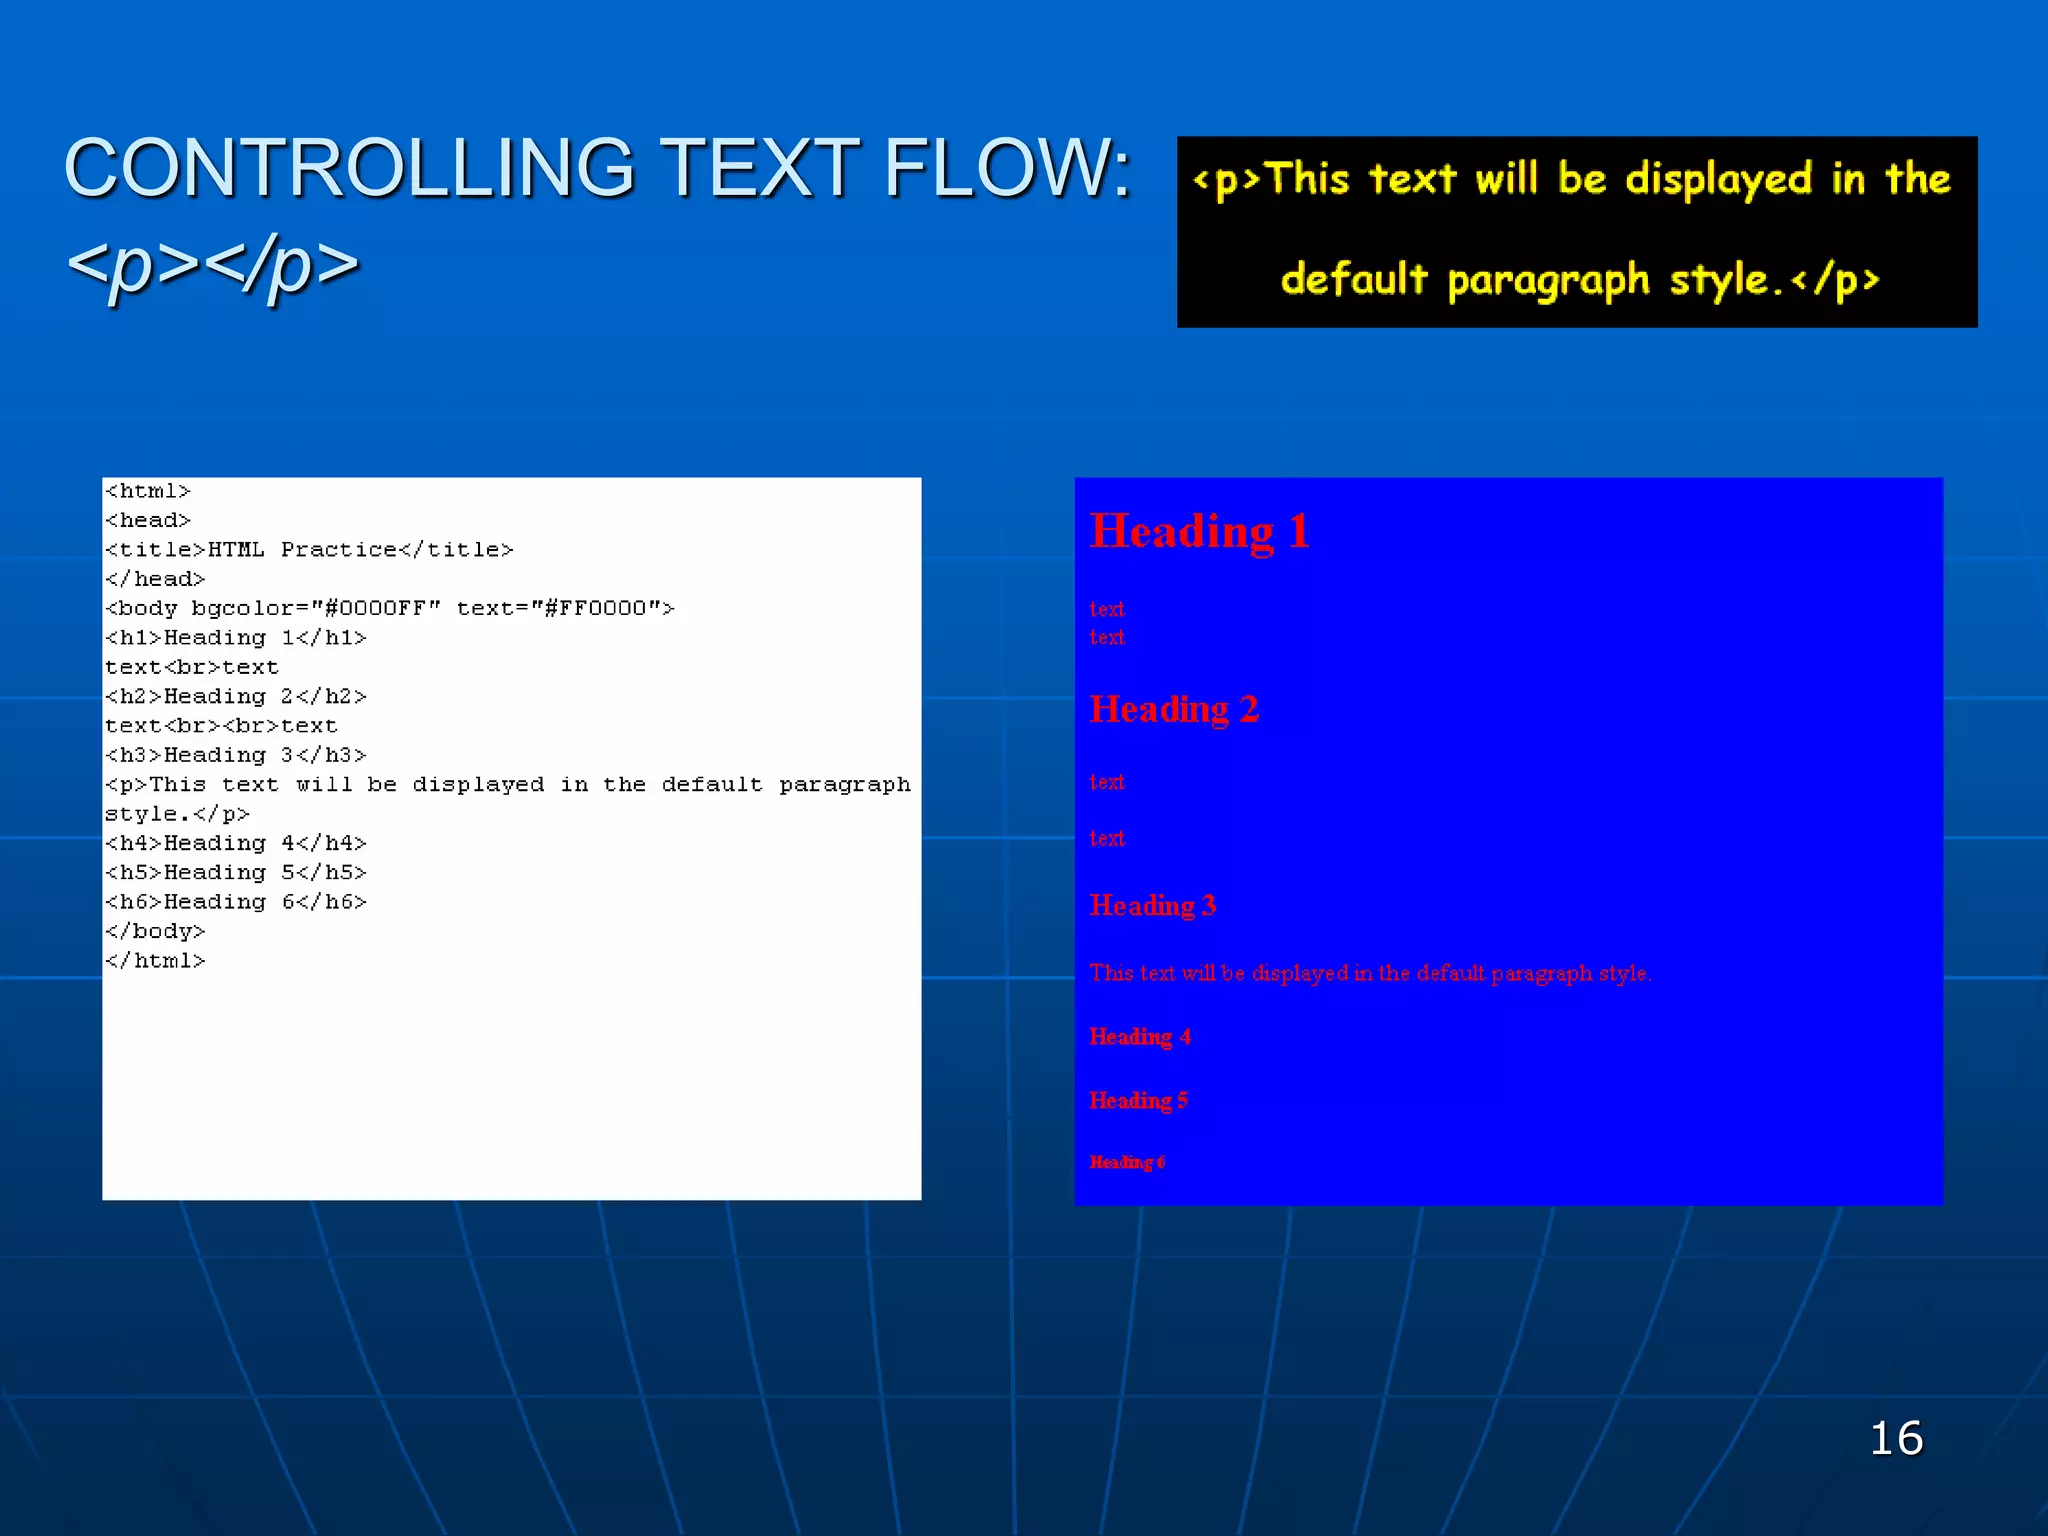Click the '<h4>Heading 4</h4>' code line

(x=236, y=843)
